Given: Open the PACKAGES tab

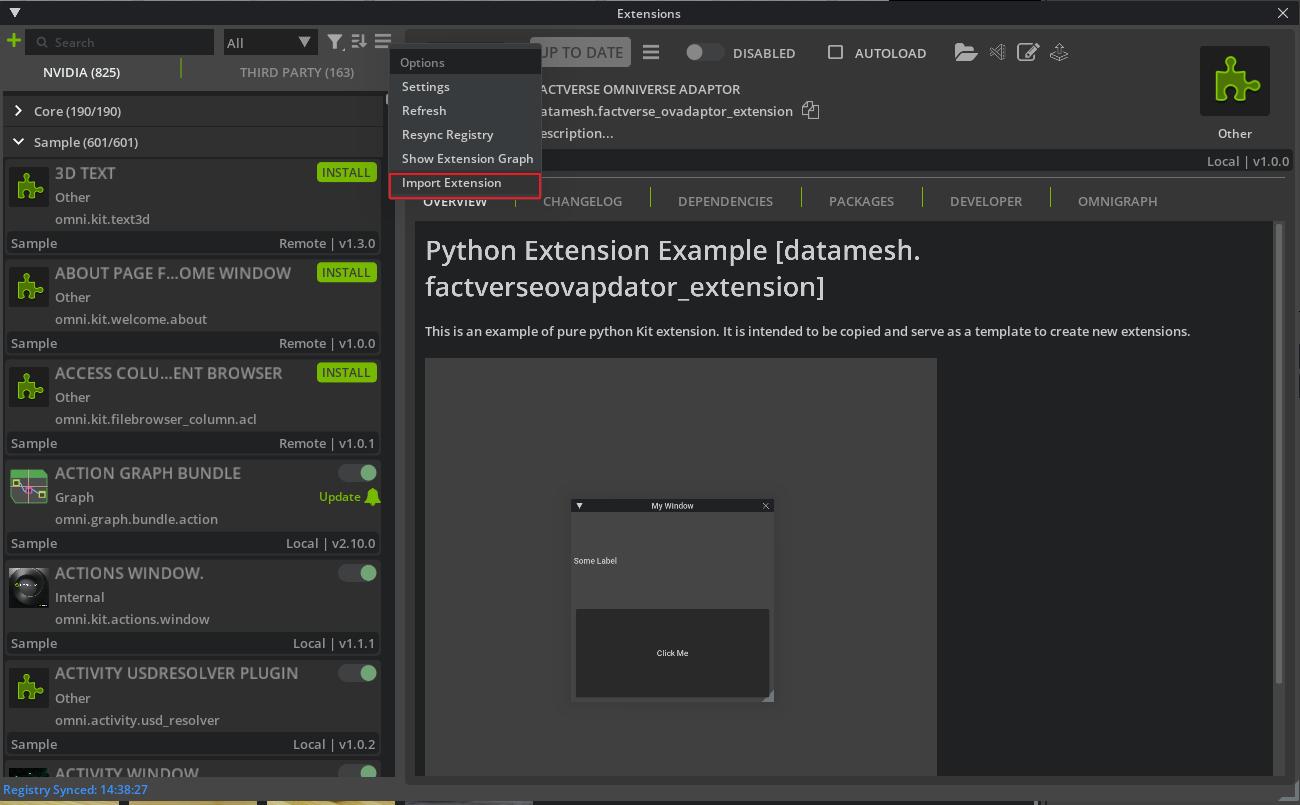Looking at the screenshot, I should coord(861,201).
